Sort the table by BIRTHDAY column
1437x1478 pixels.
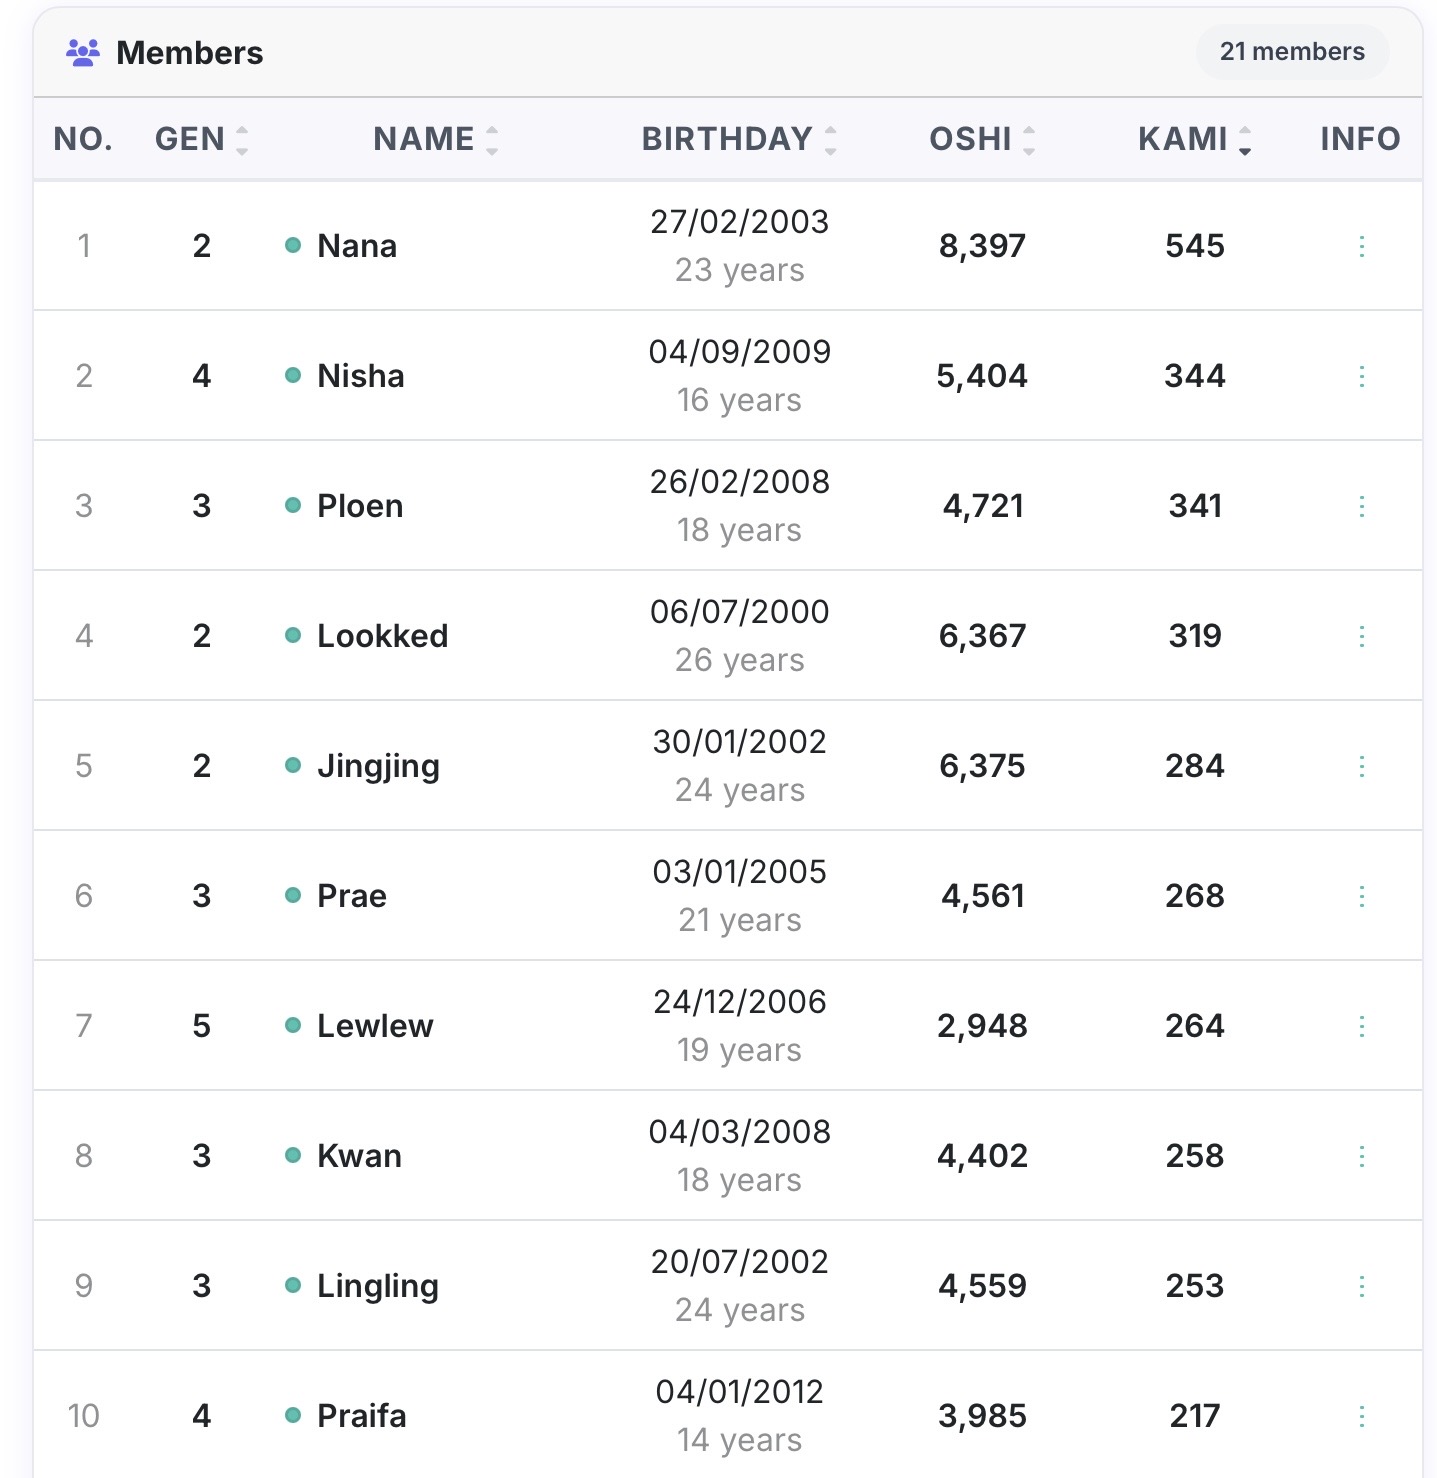pos(739,139)
